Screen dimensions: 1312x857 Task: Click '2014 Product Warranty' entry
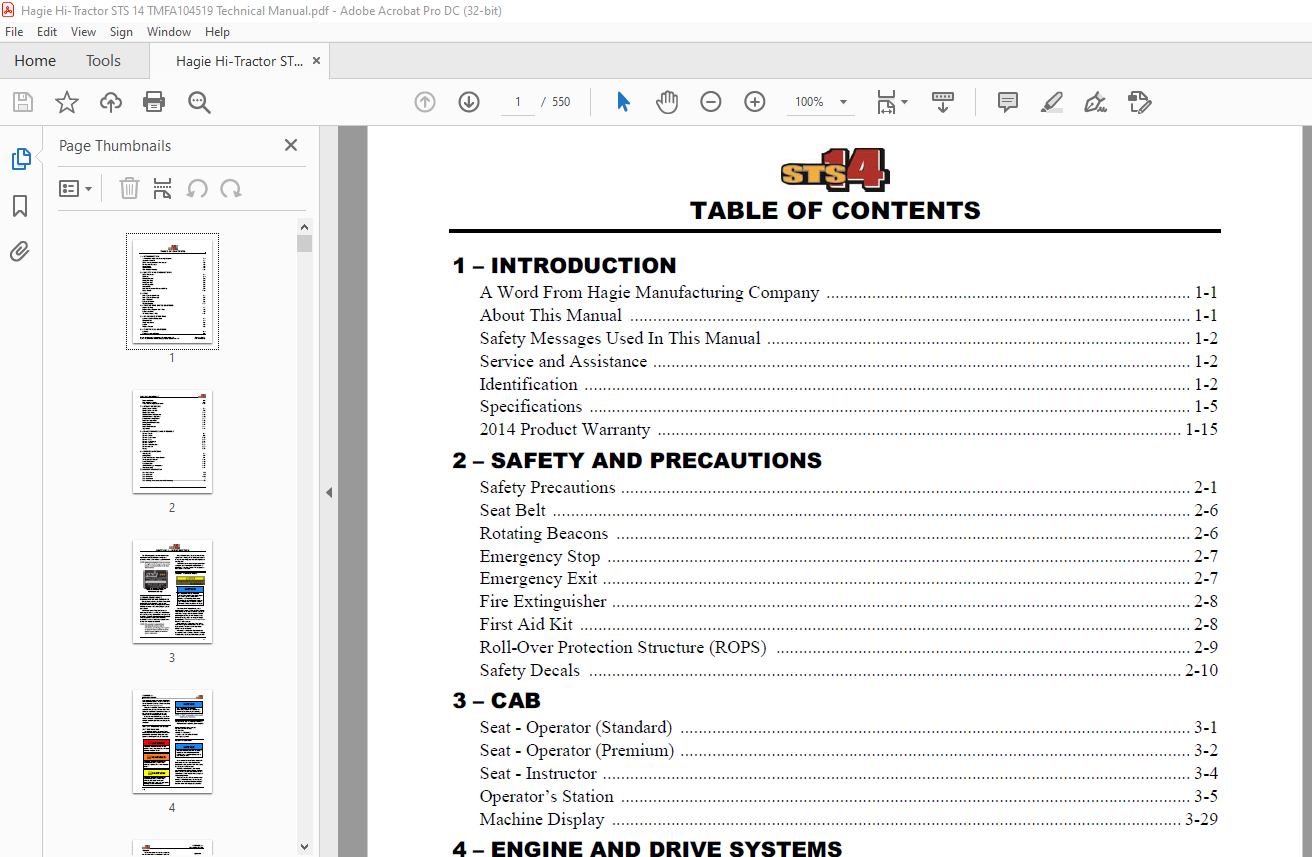(565, 430)
